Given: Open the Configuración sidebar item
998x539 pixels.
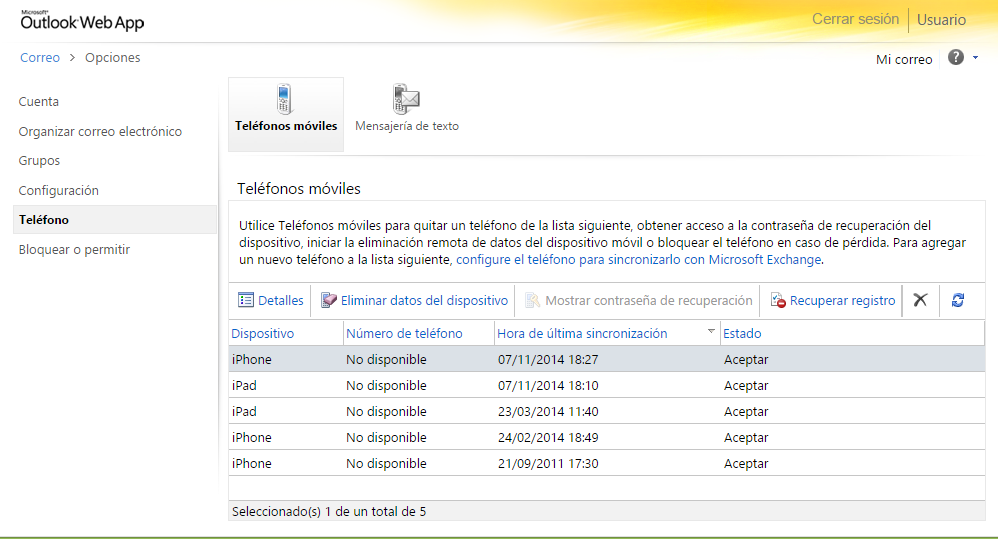Looking at the screenshot, I should [x=59, y=190].
